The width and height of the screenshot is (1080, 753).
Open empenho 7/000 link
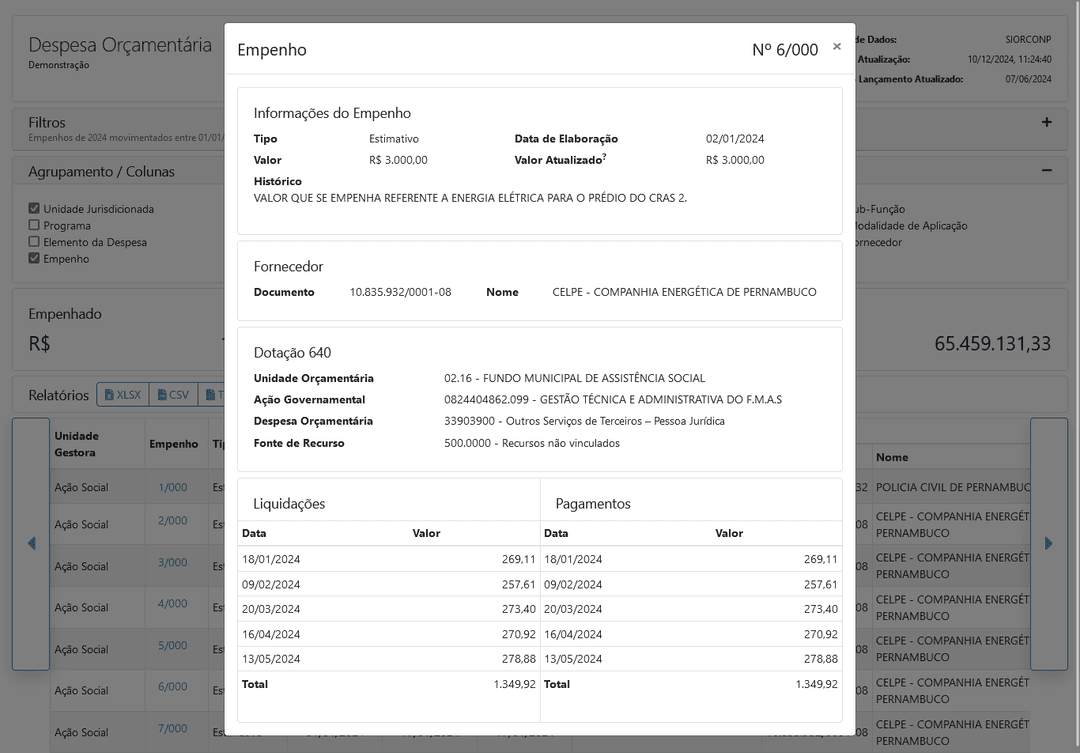pos(172,728)
